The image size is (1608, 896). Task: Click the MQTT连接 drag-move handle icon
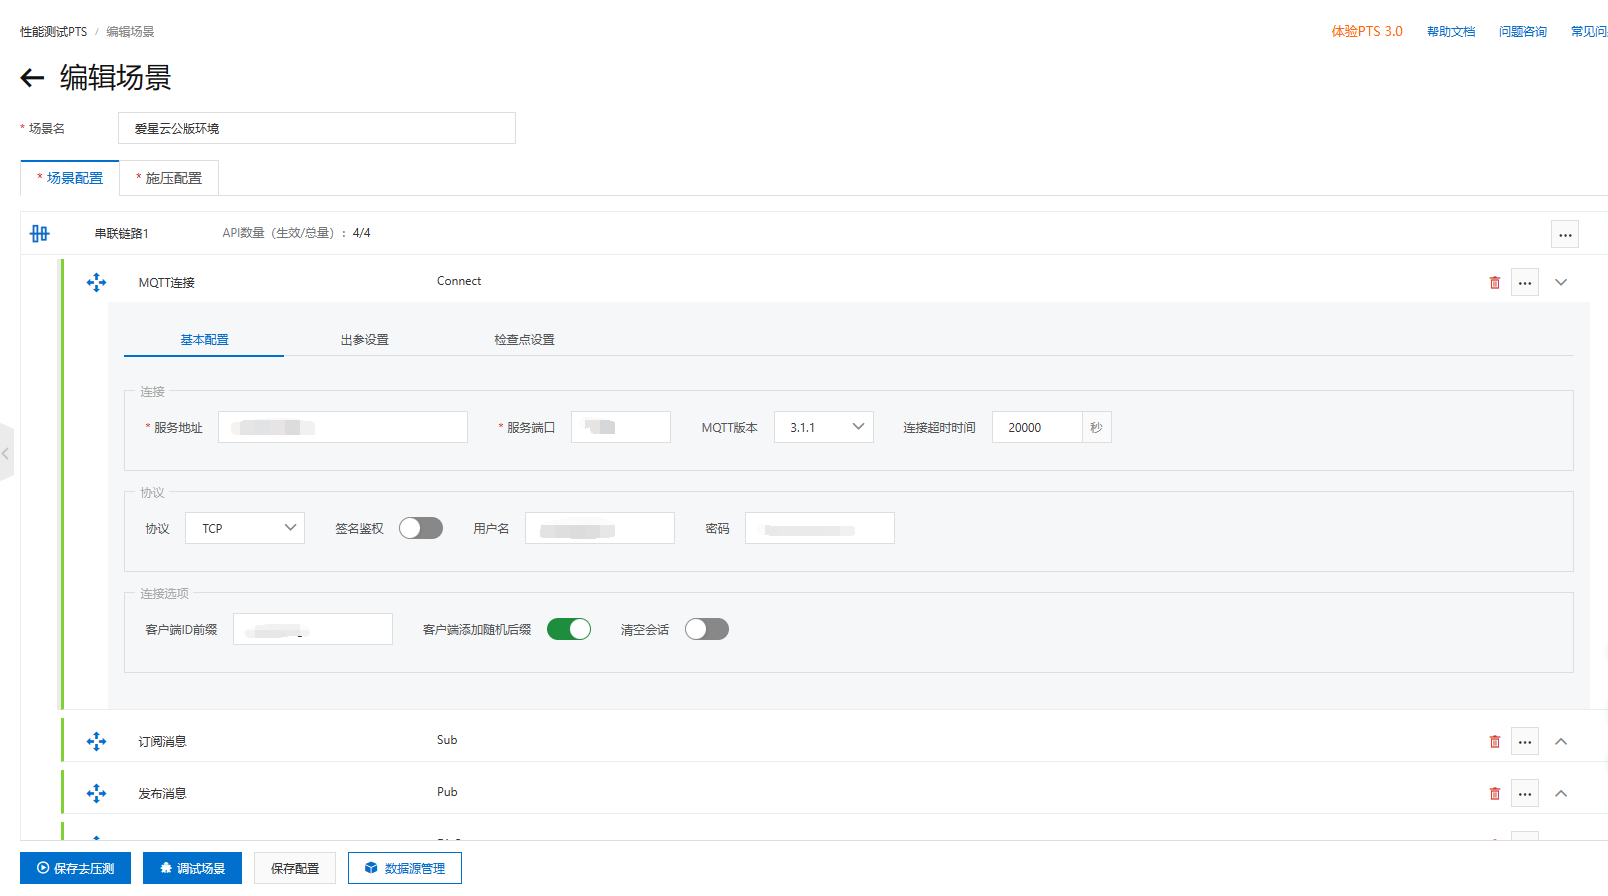tap(96, 283)
